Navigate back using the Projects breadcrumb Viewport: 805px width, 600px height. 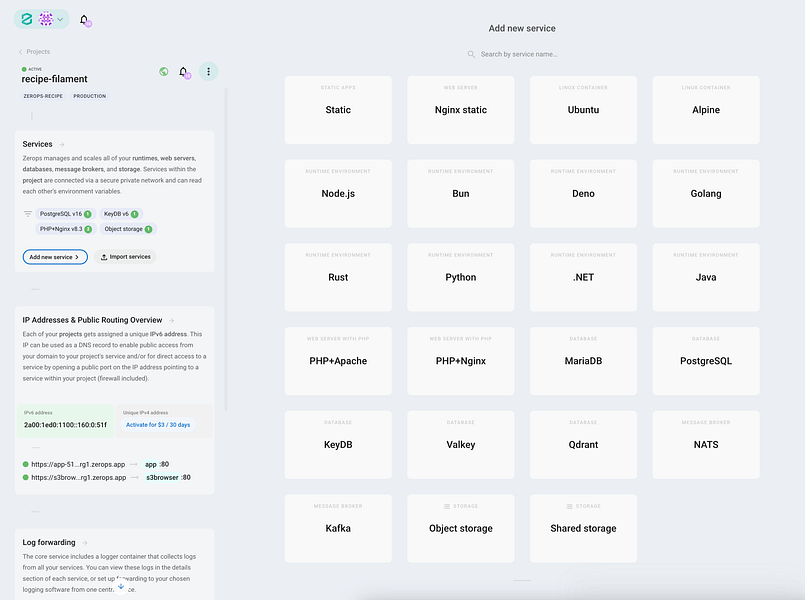point(36,51)
